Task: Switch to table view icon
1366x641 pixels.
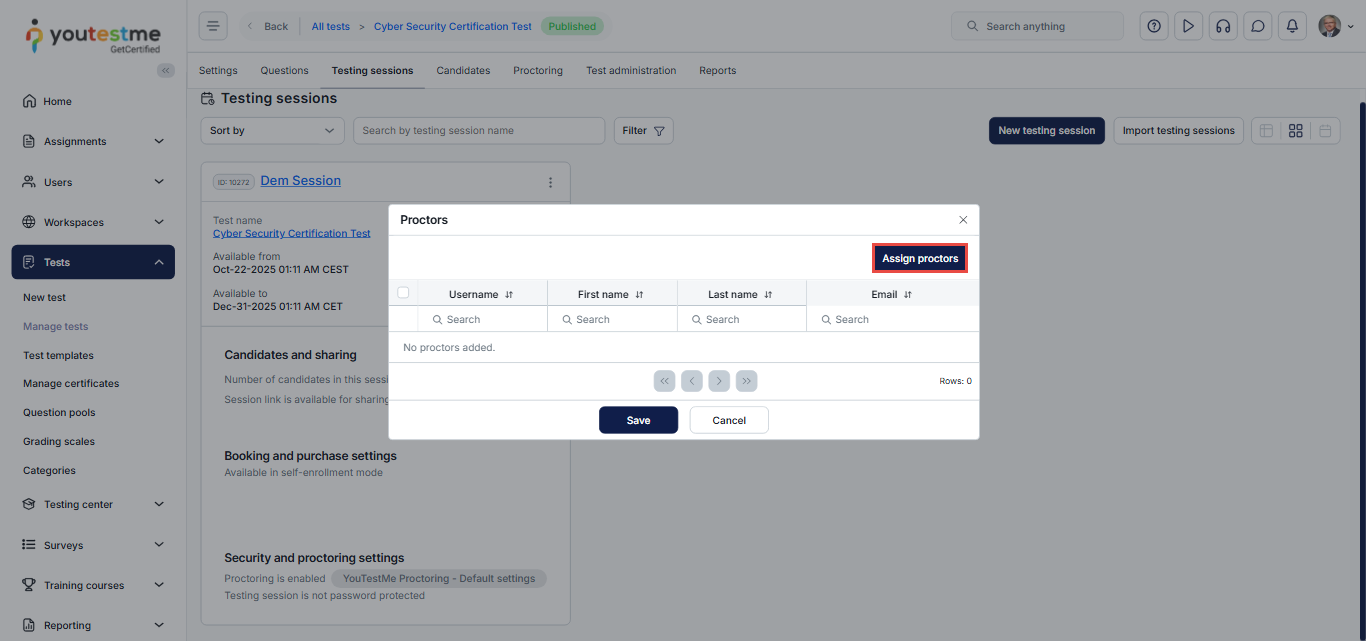Action: point(1266,131)
